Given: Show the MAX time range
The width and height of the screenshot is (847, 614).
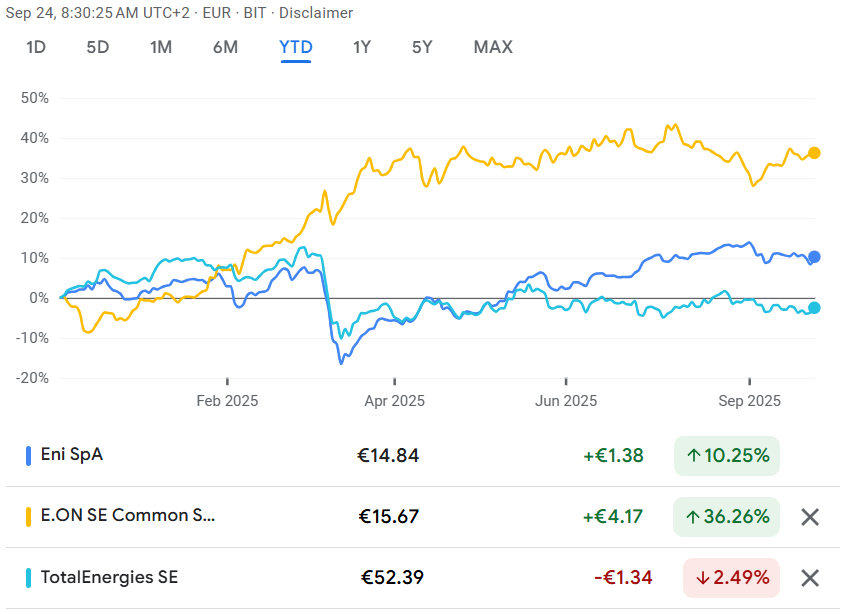Looking at the screenshot, I should (493, 47).
